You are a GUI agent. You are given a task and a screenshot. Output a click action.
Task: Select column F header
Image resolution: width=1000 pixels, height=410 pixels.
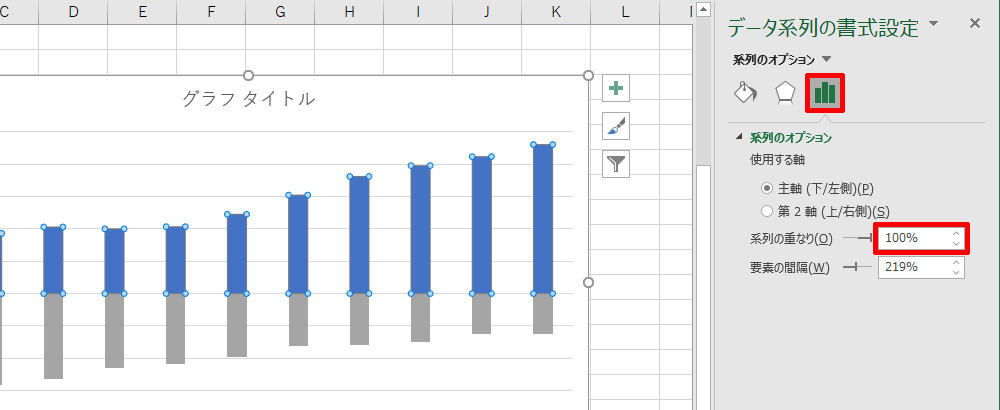tap(211, 11)
